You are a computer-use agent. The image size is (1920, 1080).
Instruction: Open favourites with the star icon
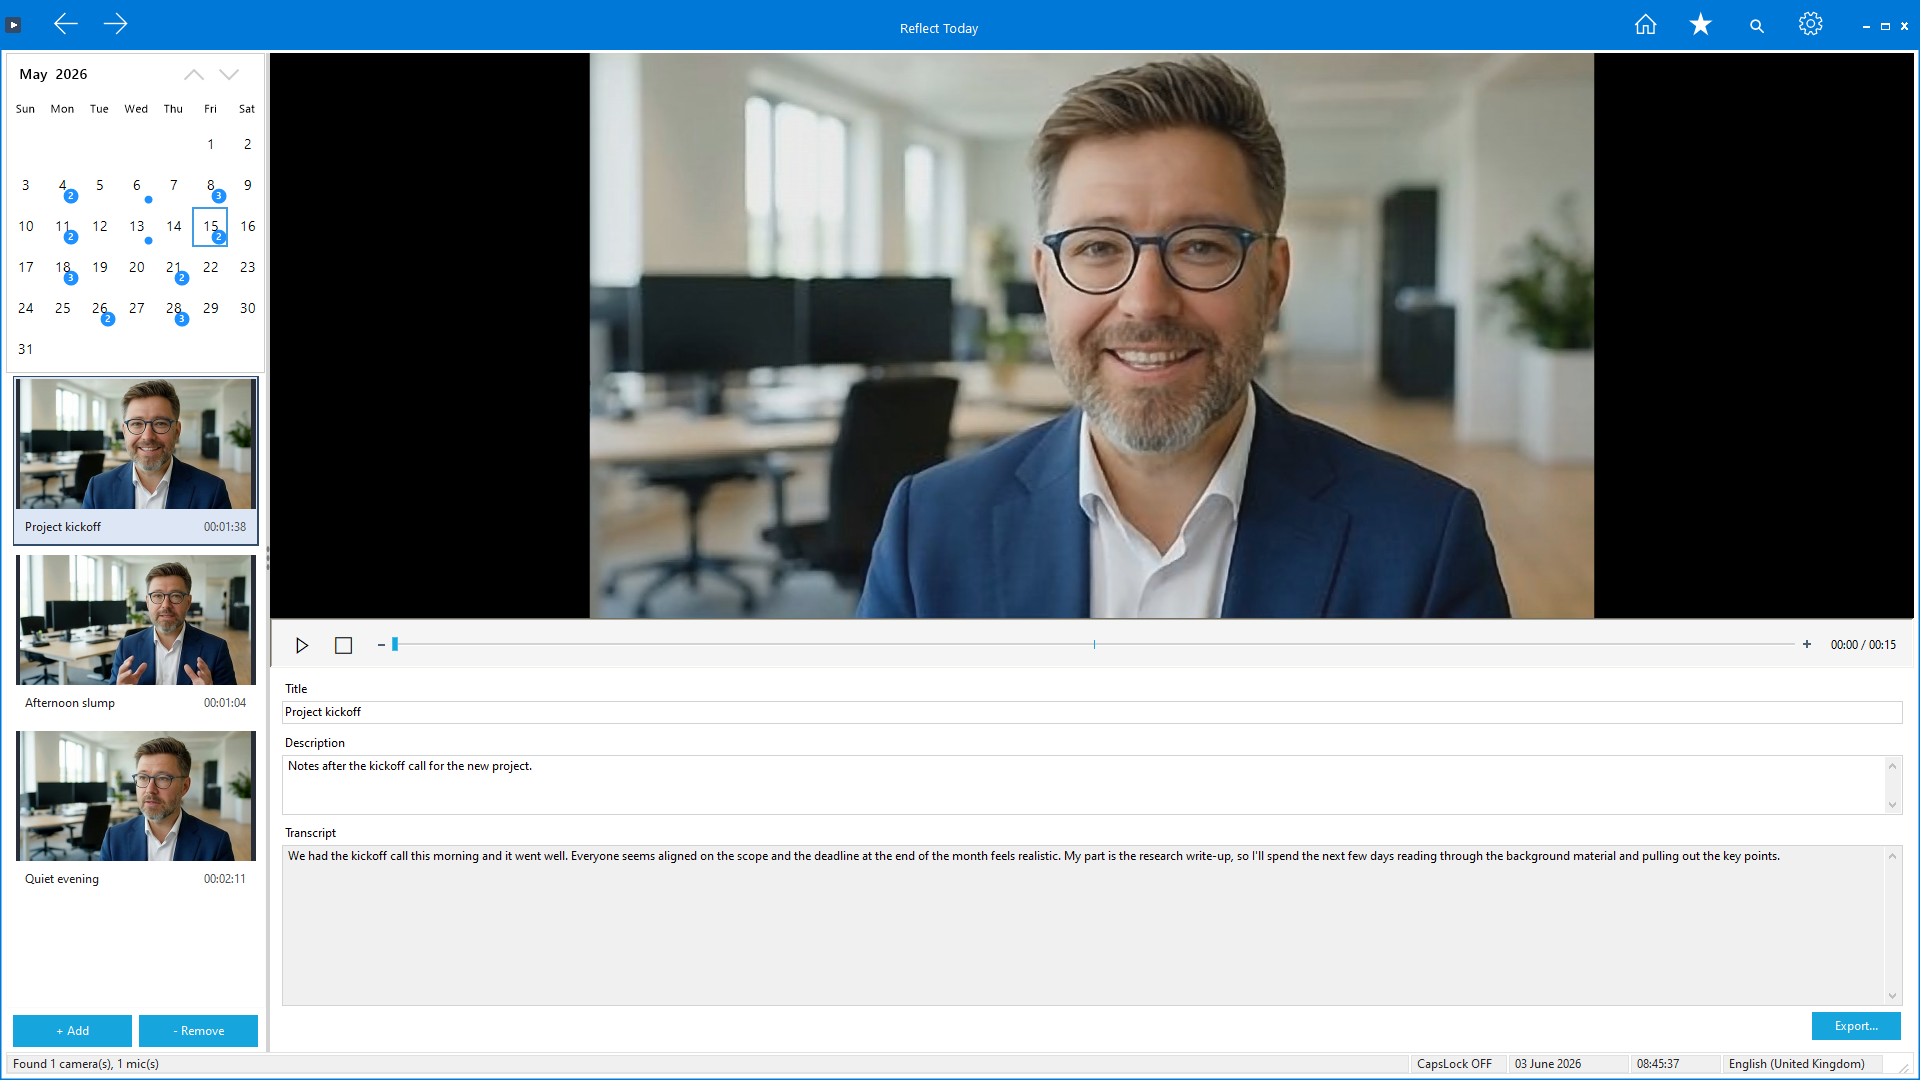(1700, 25)
